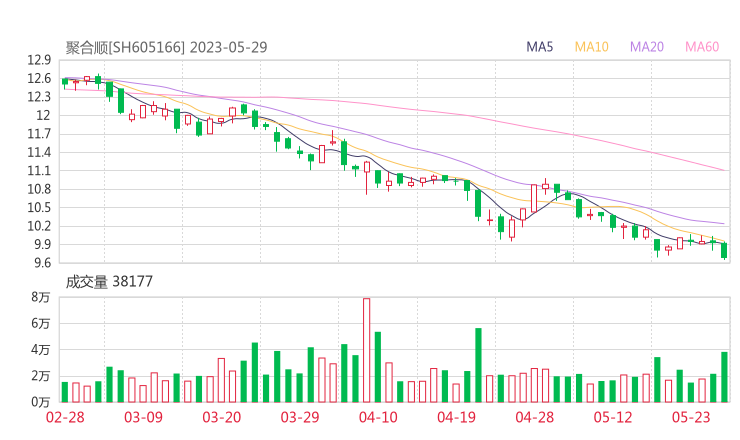This screenshot has width=740, height=440.
Task: Click the tallest red volume bar near 04-10
Action: coord(367,350)
